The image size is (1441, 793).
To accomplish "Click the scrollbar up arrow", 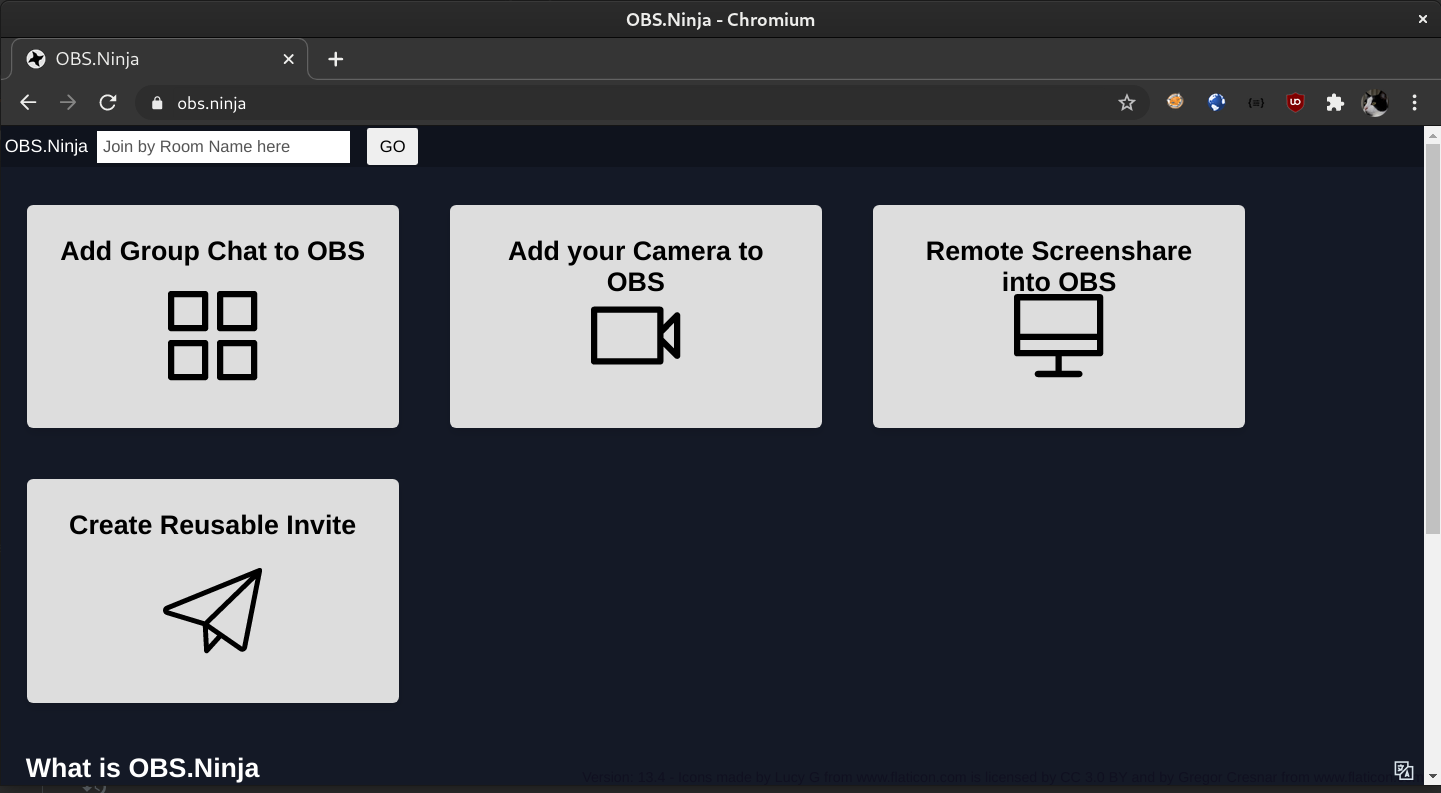I will [x=1432, y=134].
